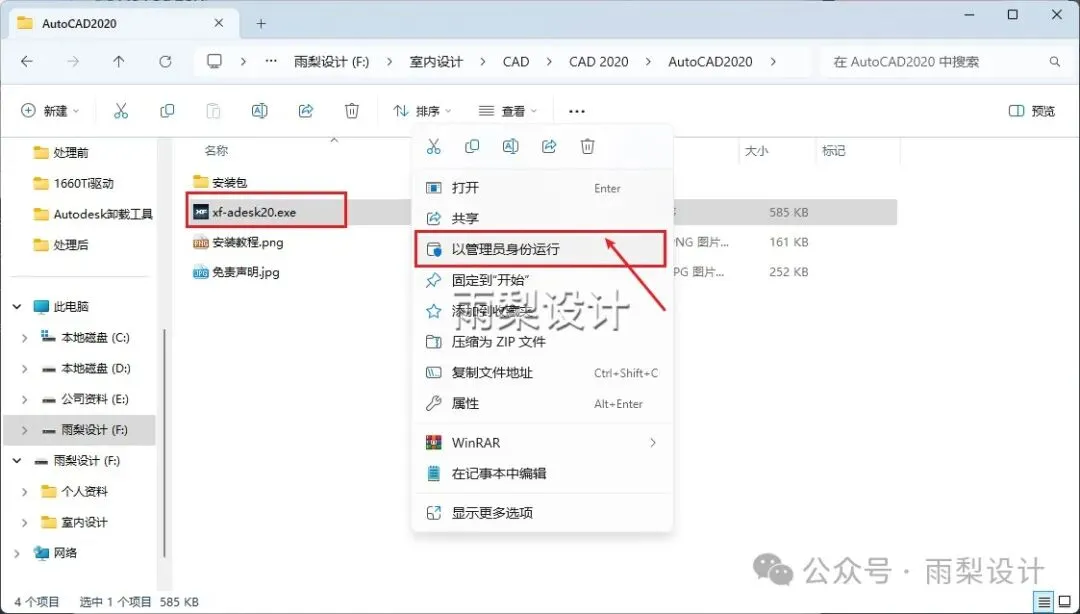Click the 名称 column header

216,150
